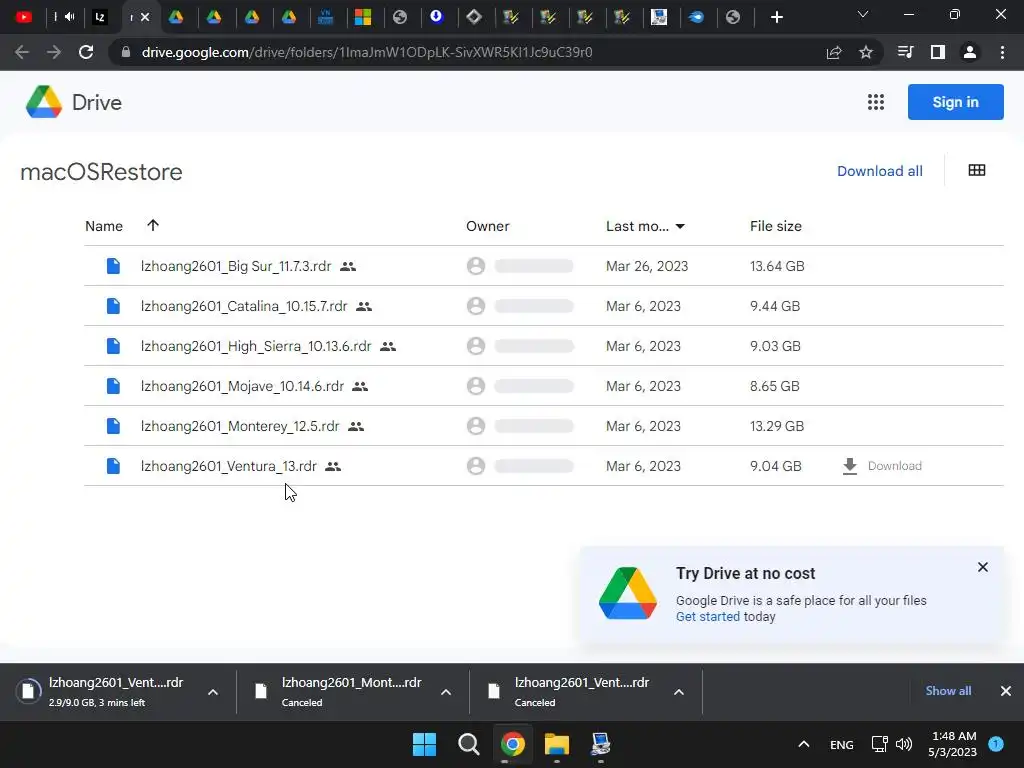The image size is (1024, 768).
Task: Click the File size column header
Action: tap(775, 226)
